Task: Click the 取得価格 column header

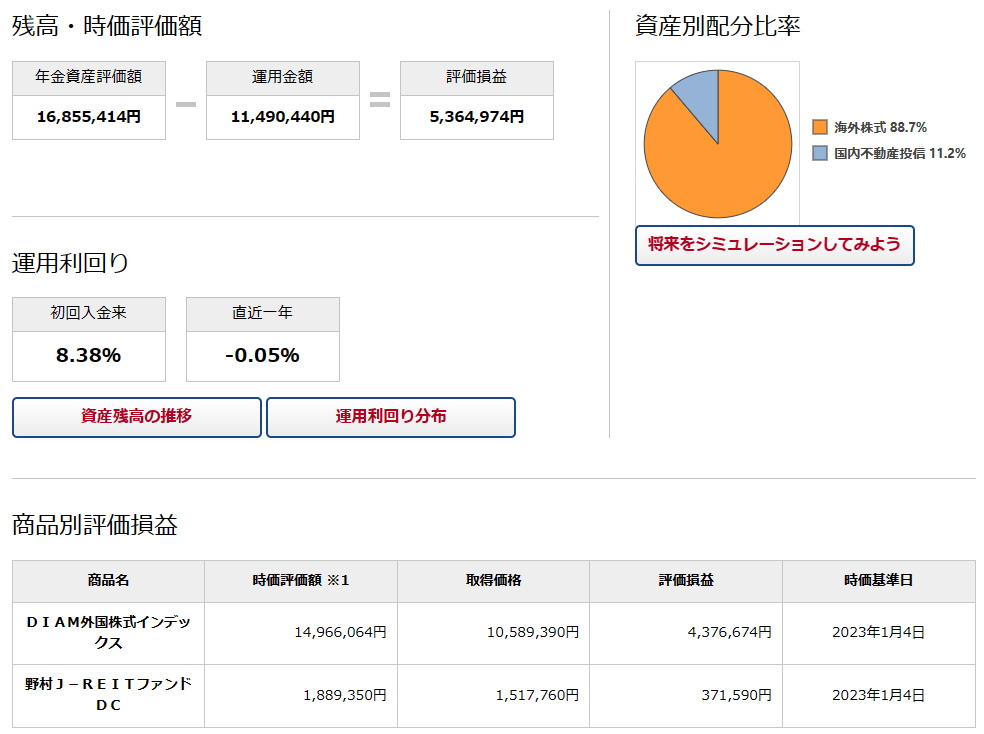Action: click(493, 581)
